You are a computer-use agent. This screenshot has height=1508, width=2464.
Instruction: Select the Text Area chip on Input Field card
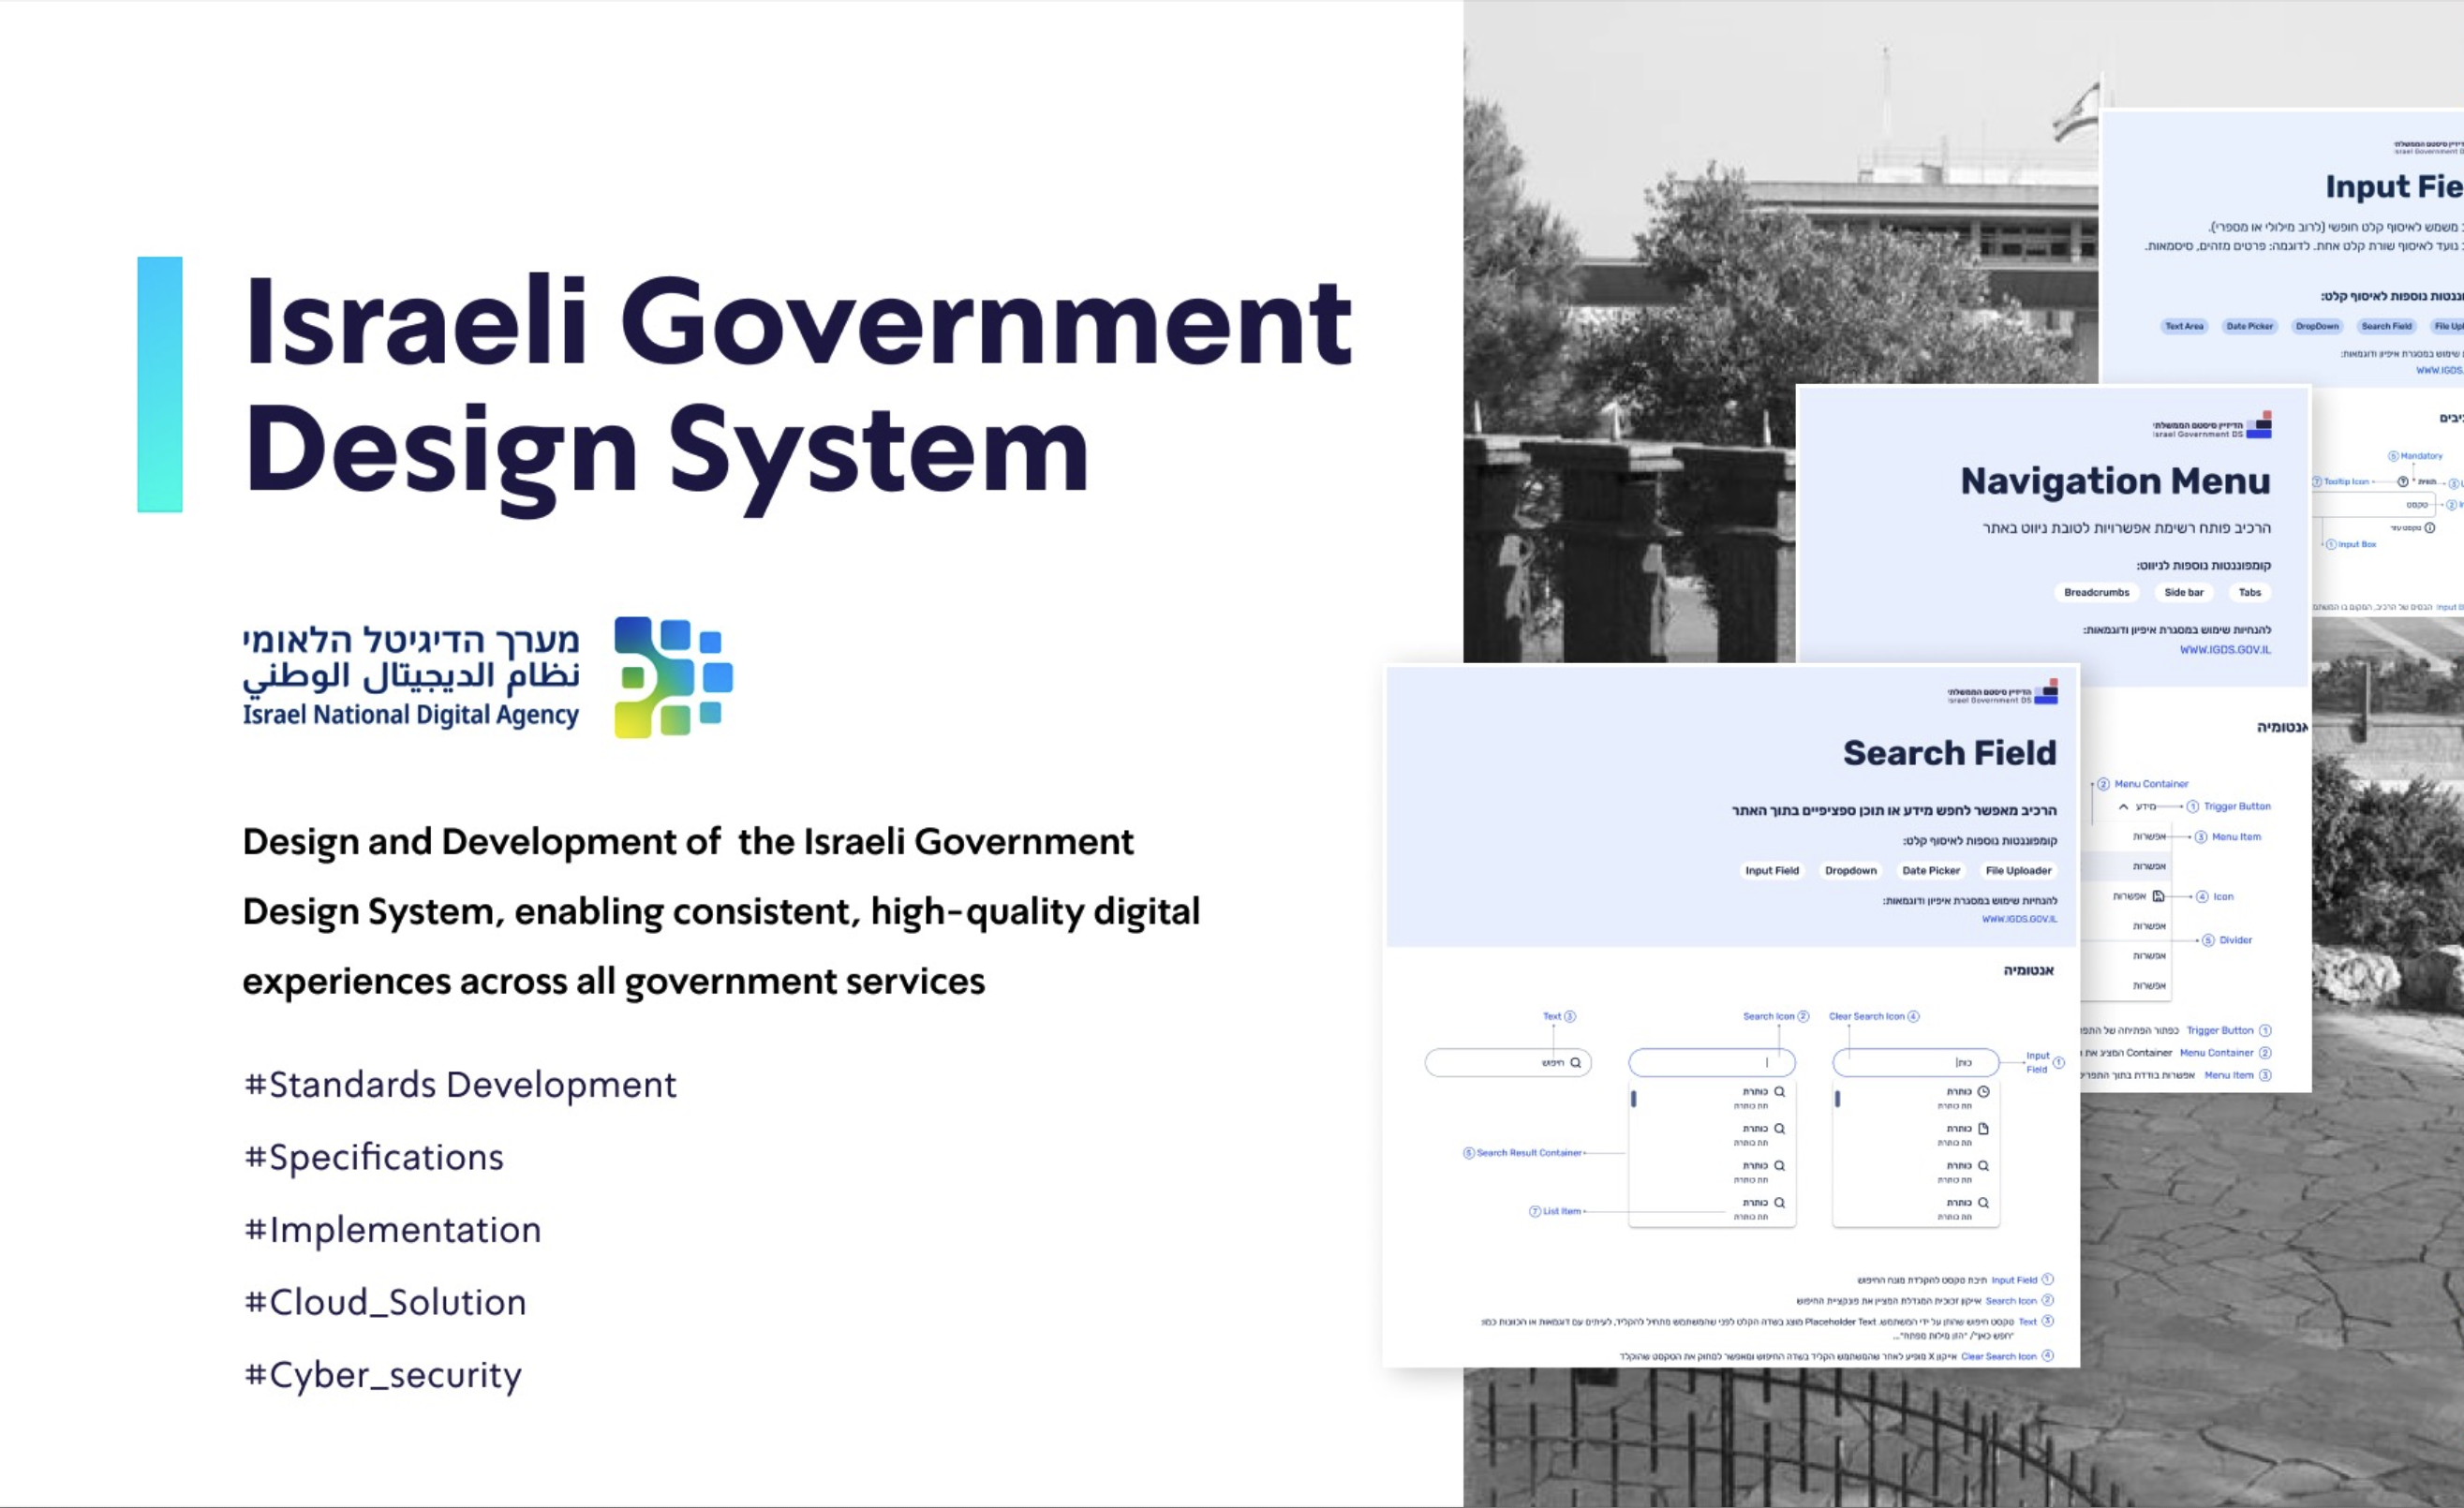2184,326
